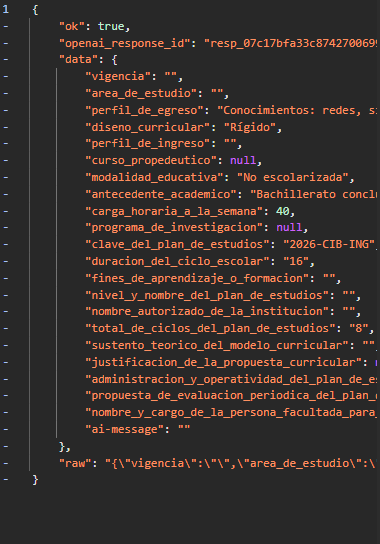Select the "Bachillerato" string value
Viewport: 380px width, 544px height.
pyautogui.click(x=314, y=195)
